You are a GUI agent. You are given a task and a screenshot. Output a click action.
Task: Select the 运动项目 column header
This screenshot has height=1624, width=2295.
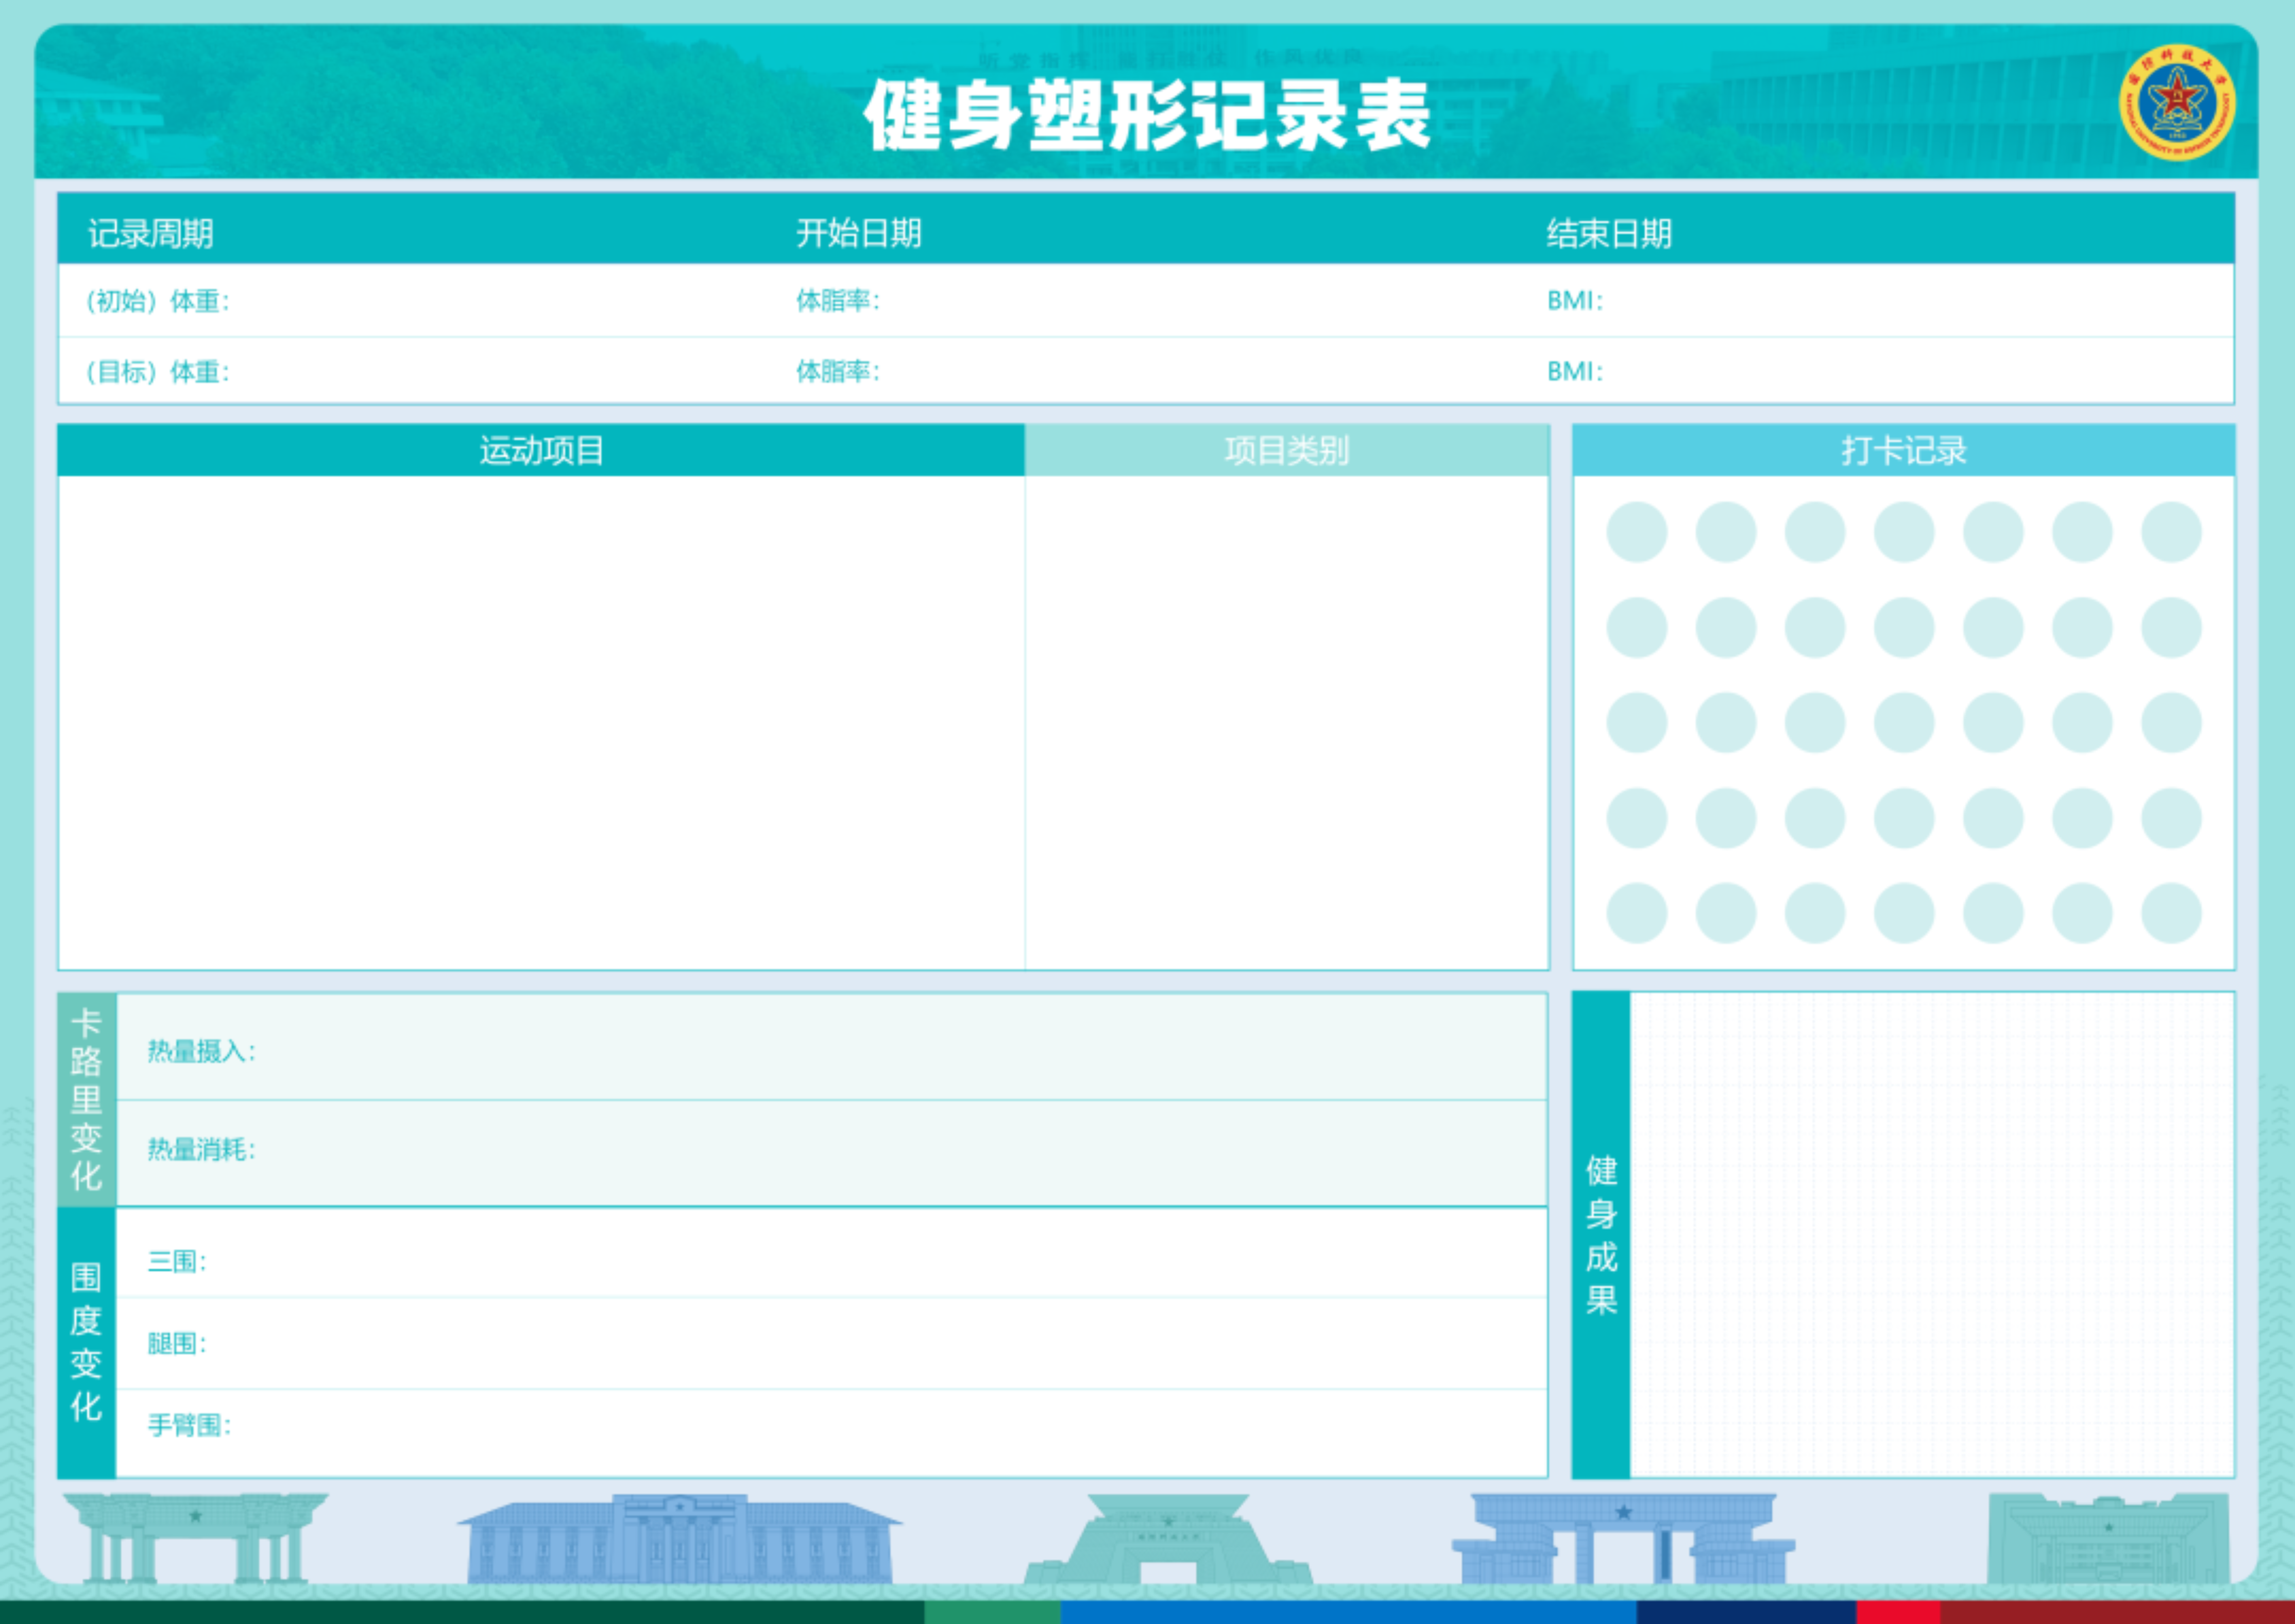point(541,450)
